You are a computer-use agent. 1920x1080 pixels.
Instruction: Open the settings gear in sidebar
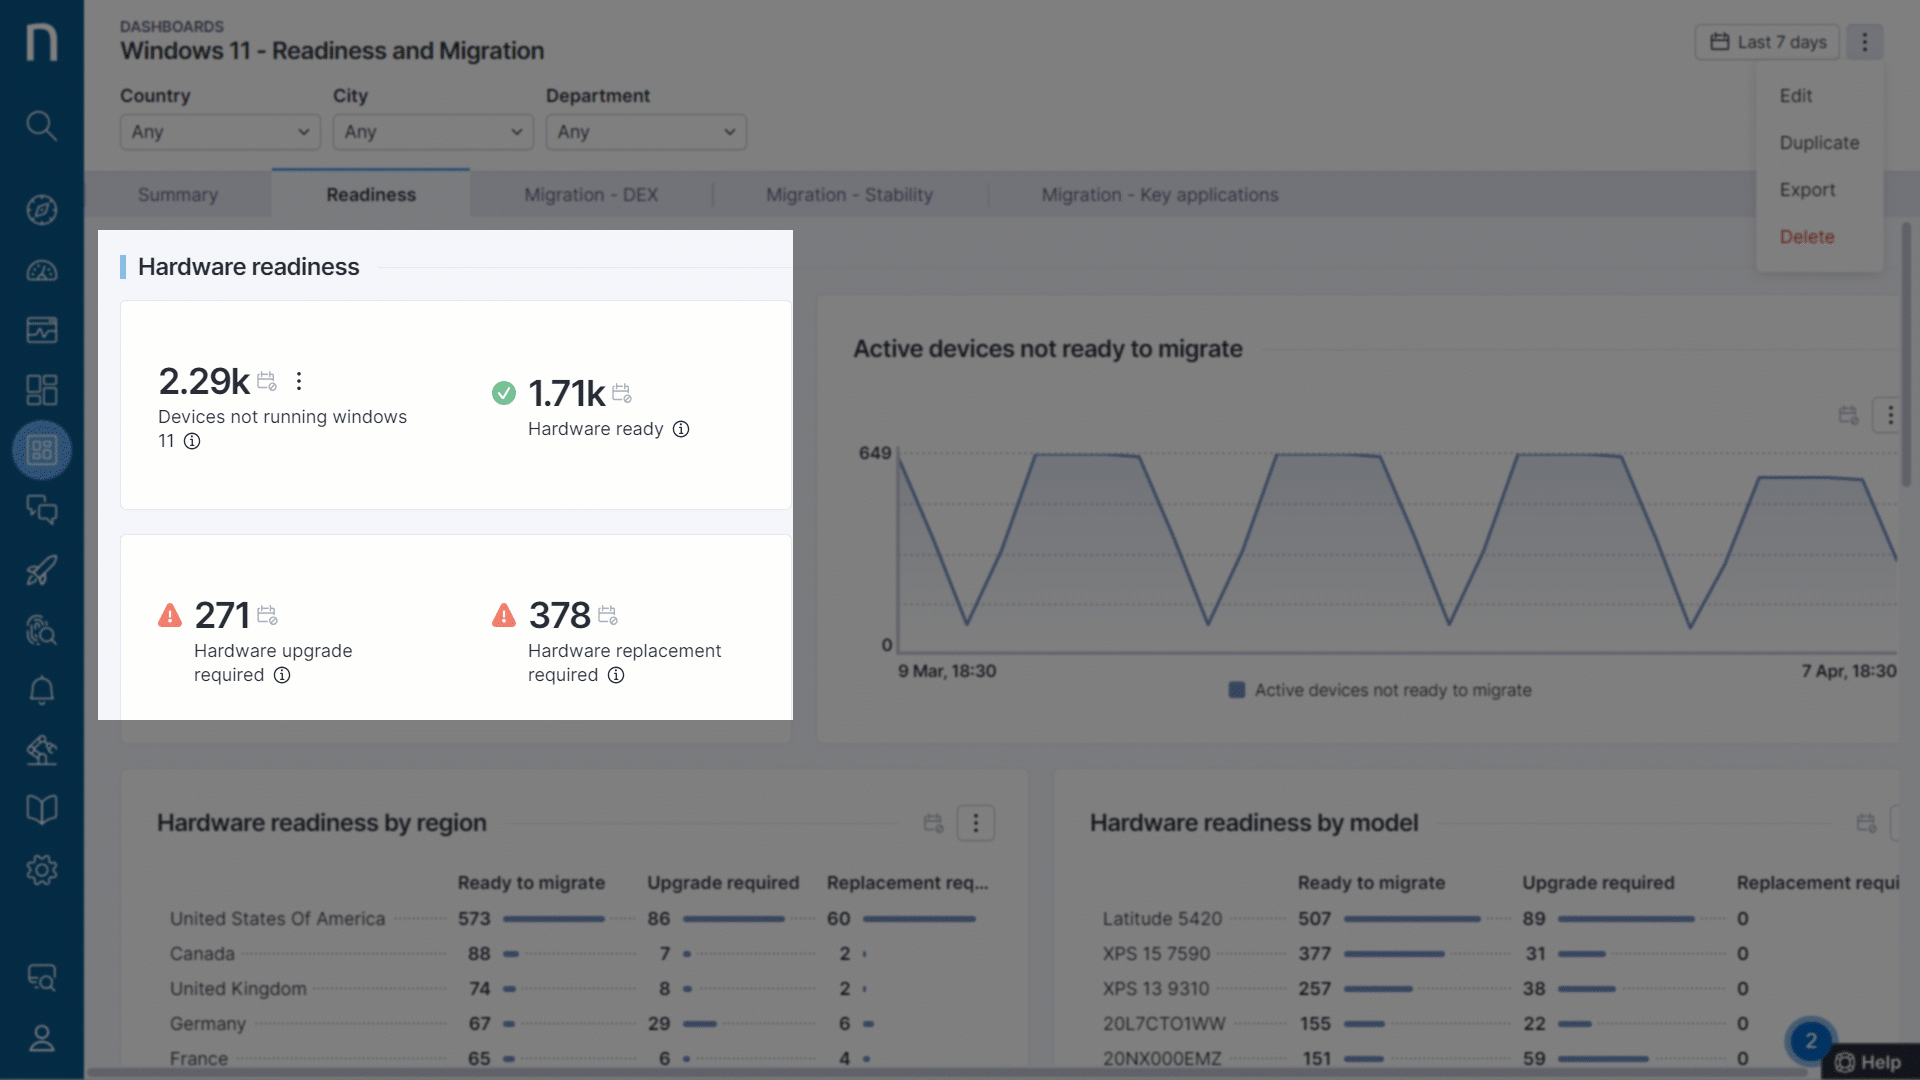tap(41, 870)
